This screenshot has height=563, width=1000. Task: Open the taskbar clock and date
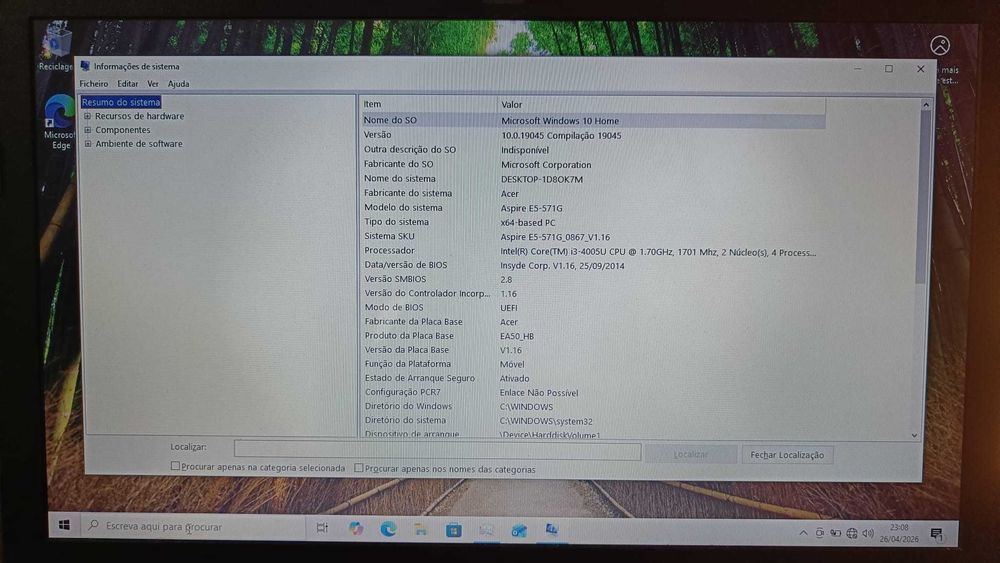899,533
